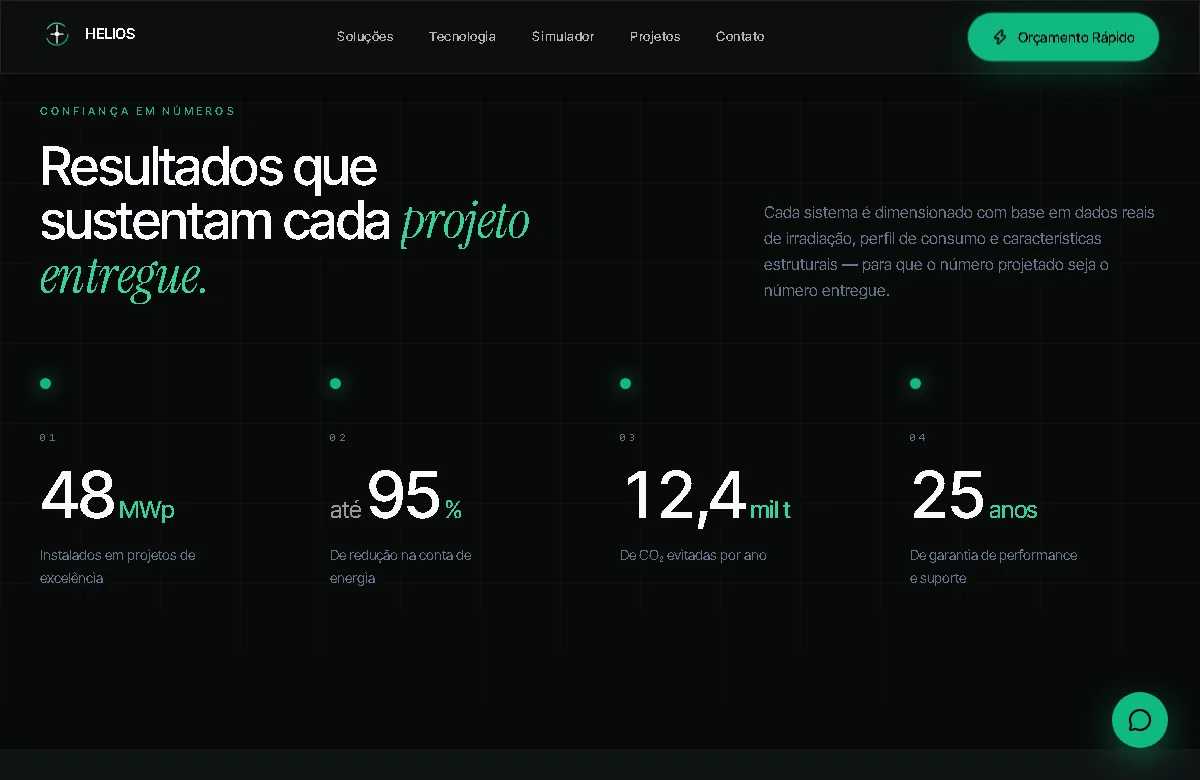This screenshot has width=1200, height=780.
Task: Click the '03' index number
Action: point(627,438)
